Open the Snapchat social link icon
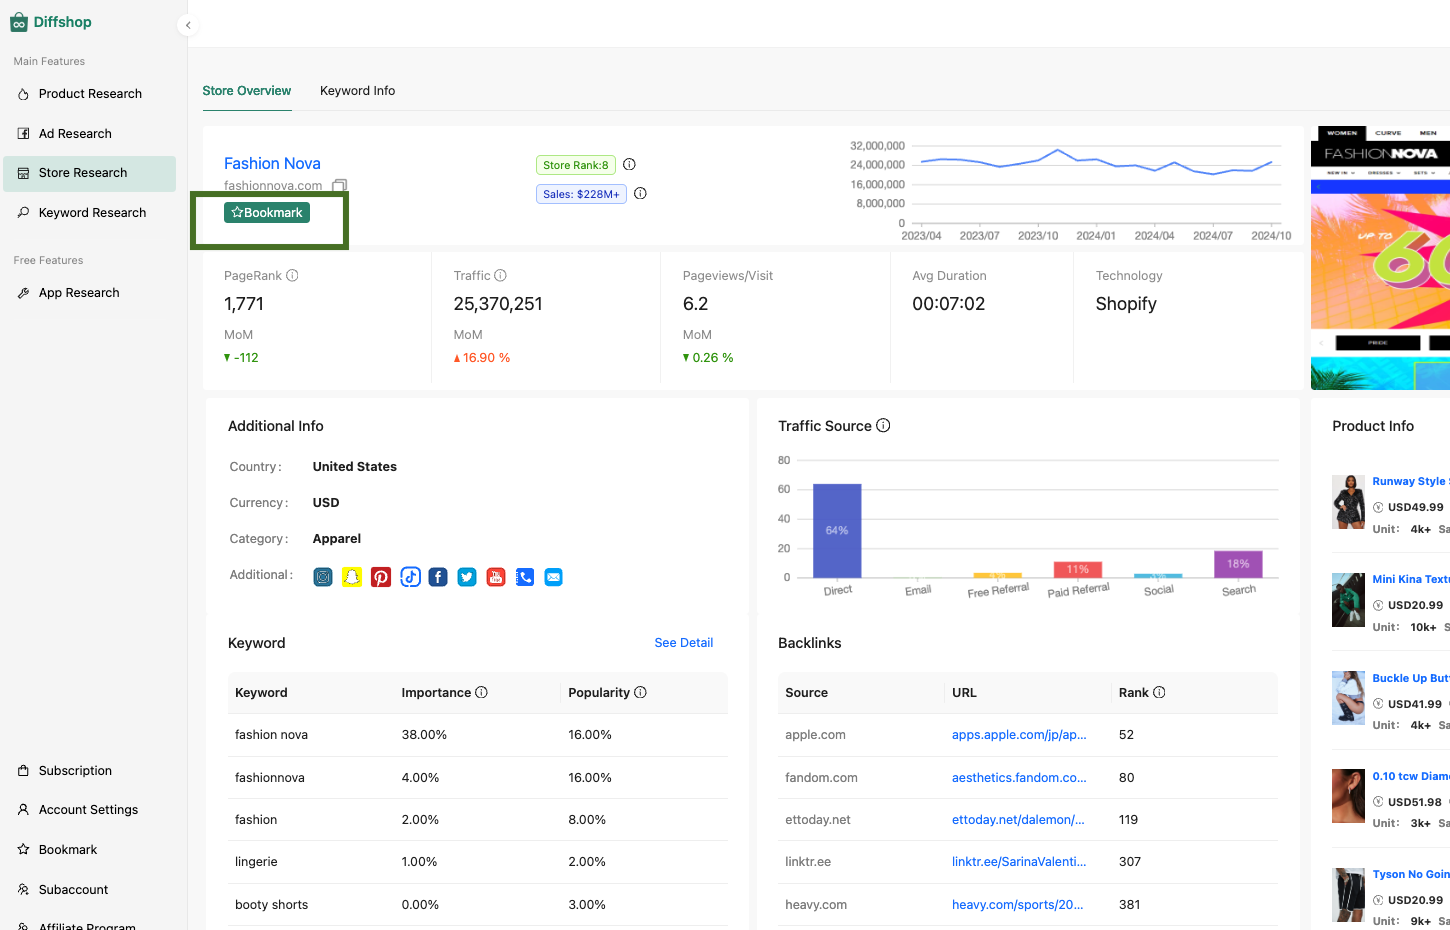This screenshot has width=1450, height=930. coord(352,577)
